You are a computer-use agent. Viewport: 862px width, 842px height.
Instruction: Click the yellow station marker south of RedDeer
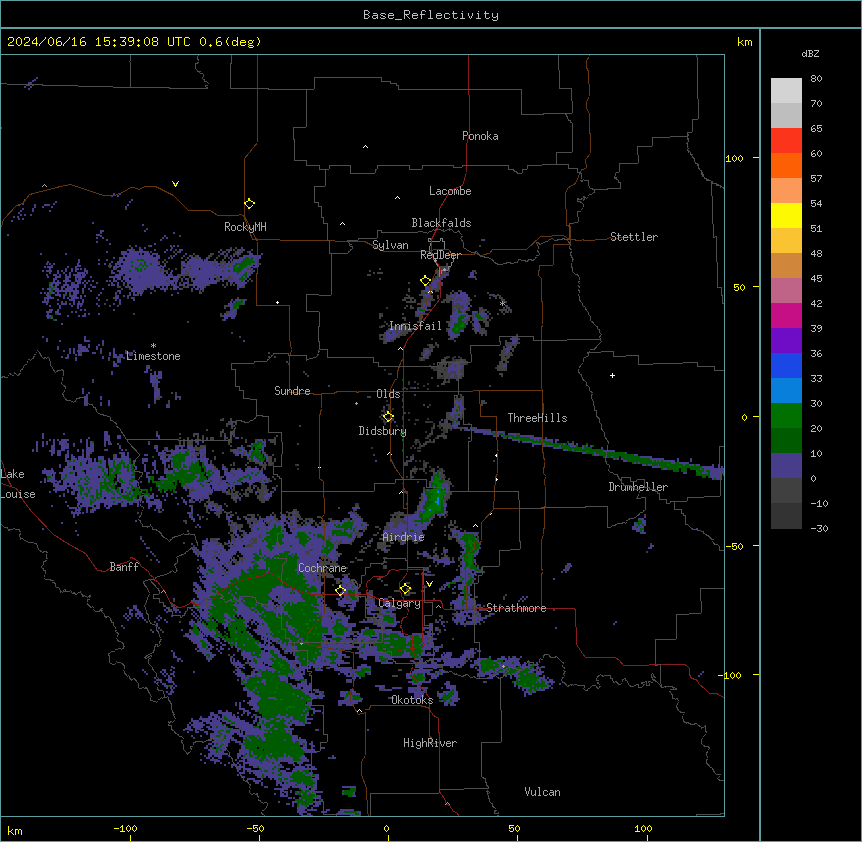pos(425,281)
